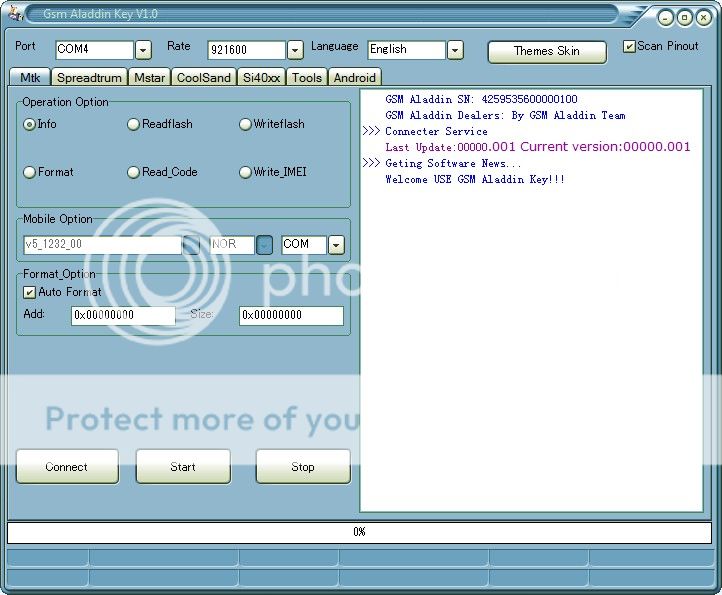Screen dimensions: 722x595
Task: Maximize the Gsm Aladdin Key window
Action: click(x=685, y=18)
